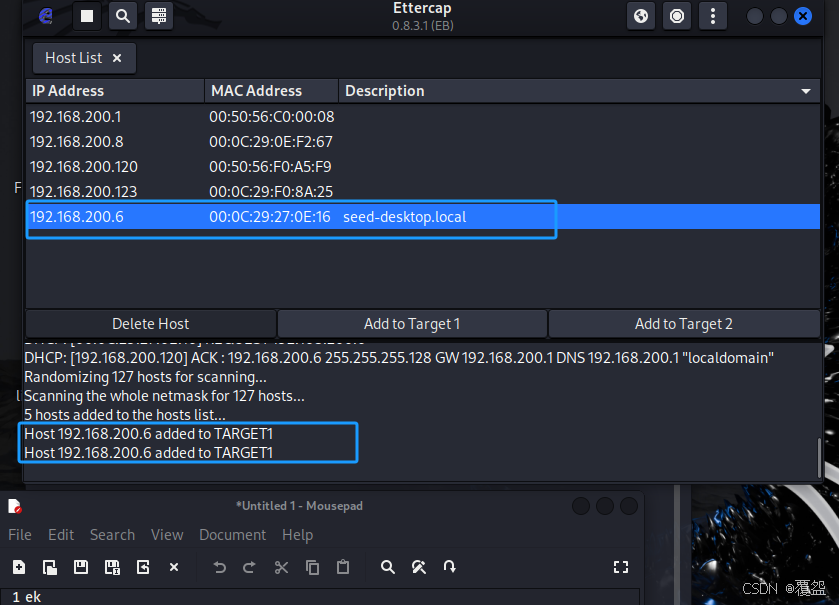Close the current Mousepad document icon
The width and height of the screenshot is (839, 605).
point(174,567)
